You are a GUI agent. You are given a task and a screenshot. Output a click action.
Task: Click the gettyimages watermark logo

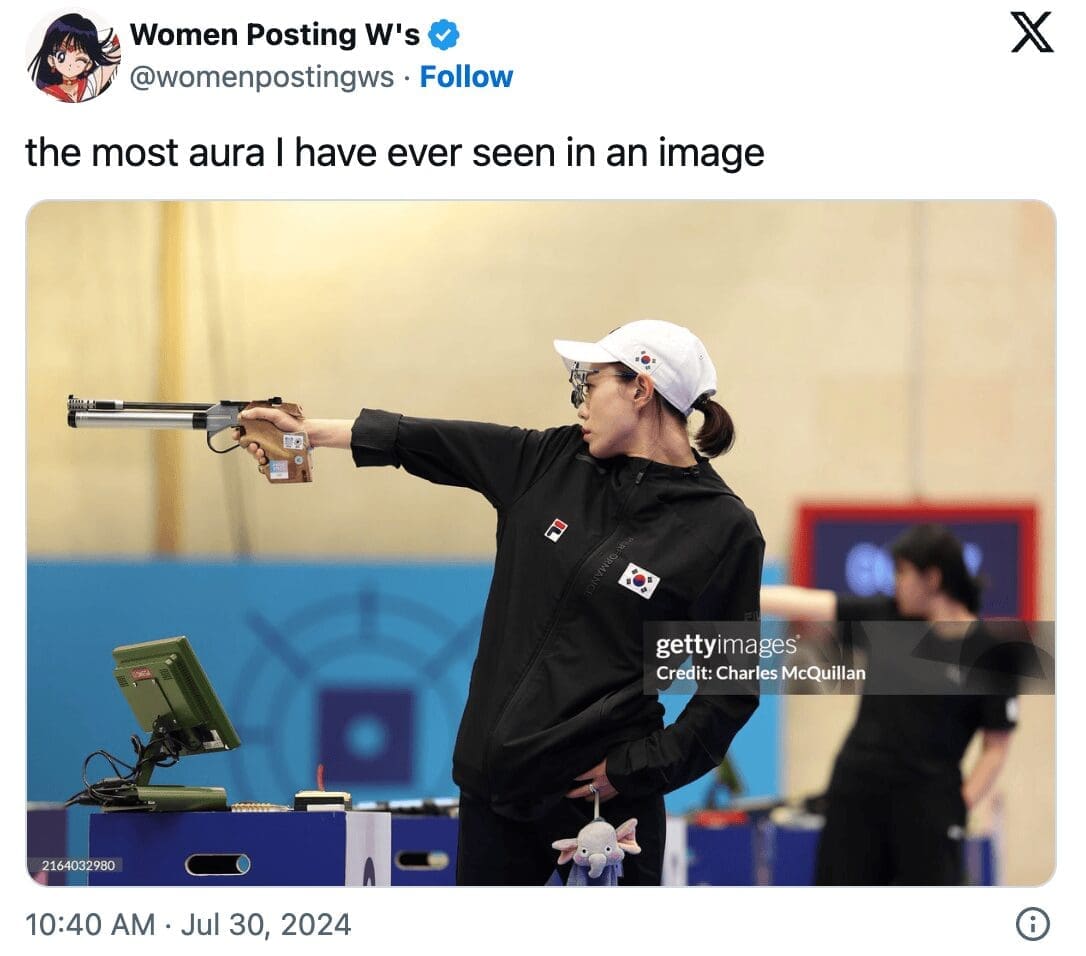pos(726,645)
